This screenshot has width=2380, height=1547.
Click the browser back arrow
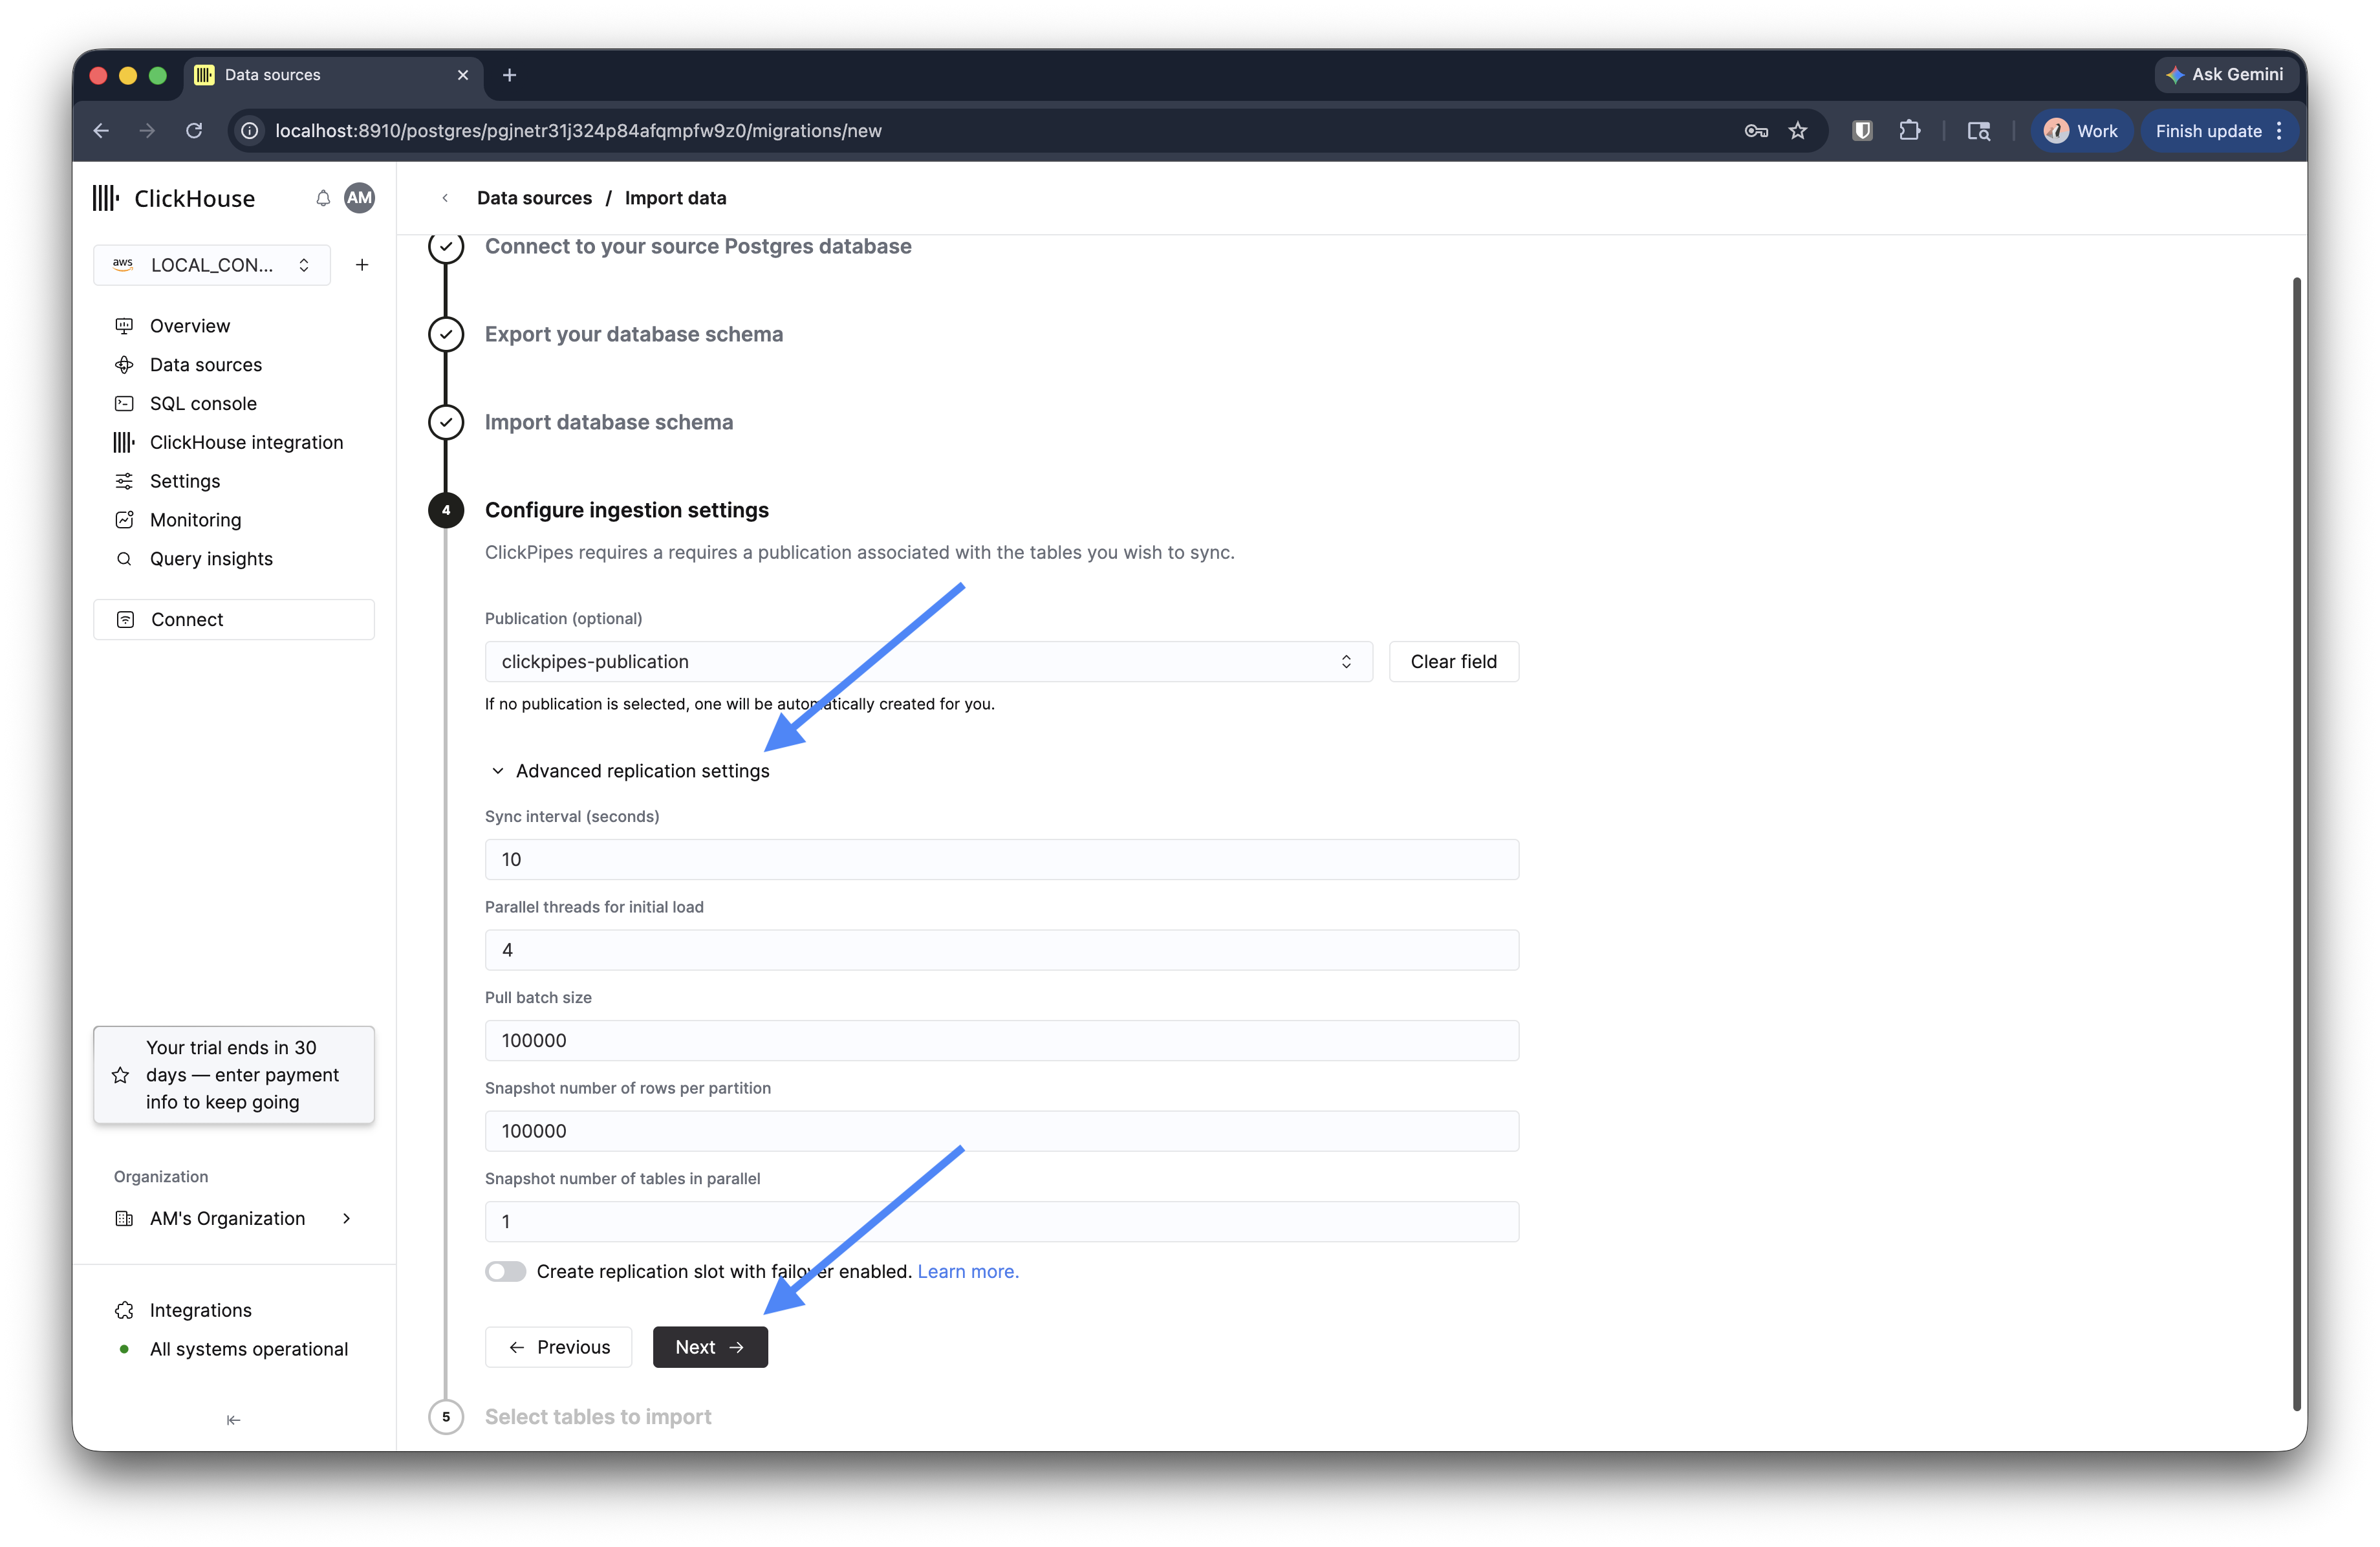101,131
